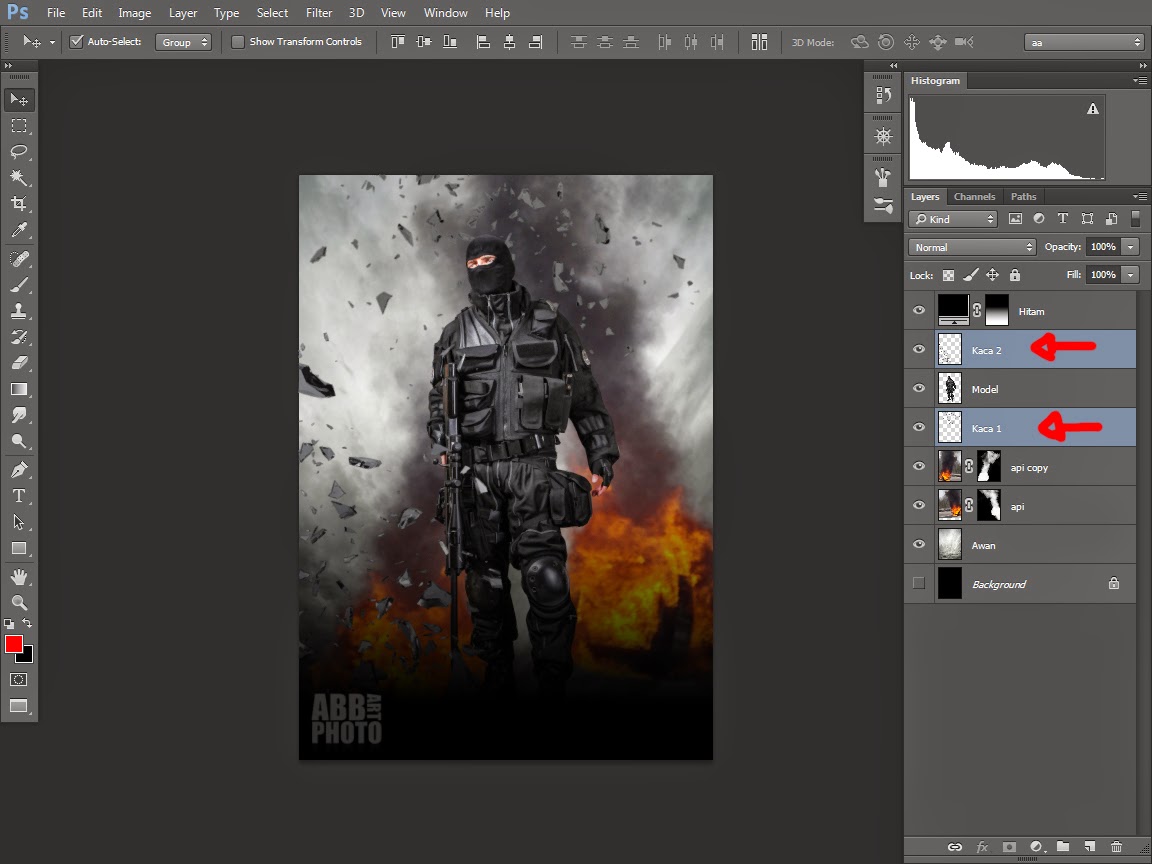Select the Zoom tool

point(19,602)
